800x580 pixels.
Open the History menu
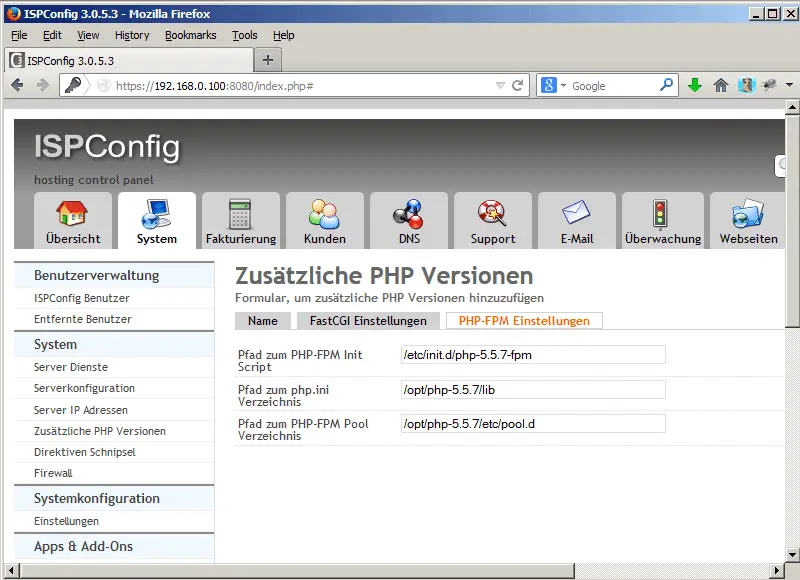click(132, 35)
